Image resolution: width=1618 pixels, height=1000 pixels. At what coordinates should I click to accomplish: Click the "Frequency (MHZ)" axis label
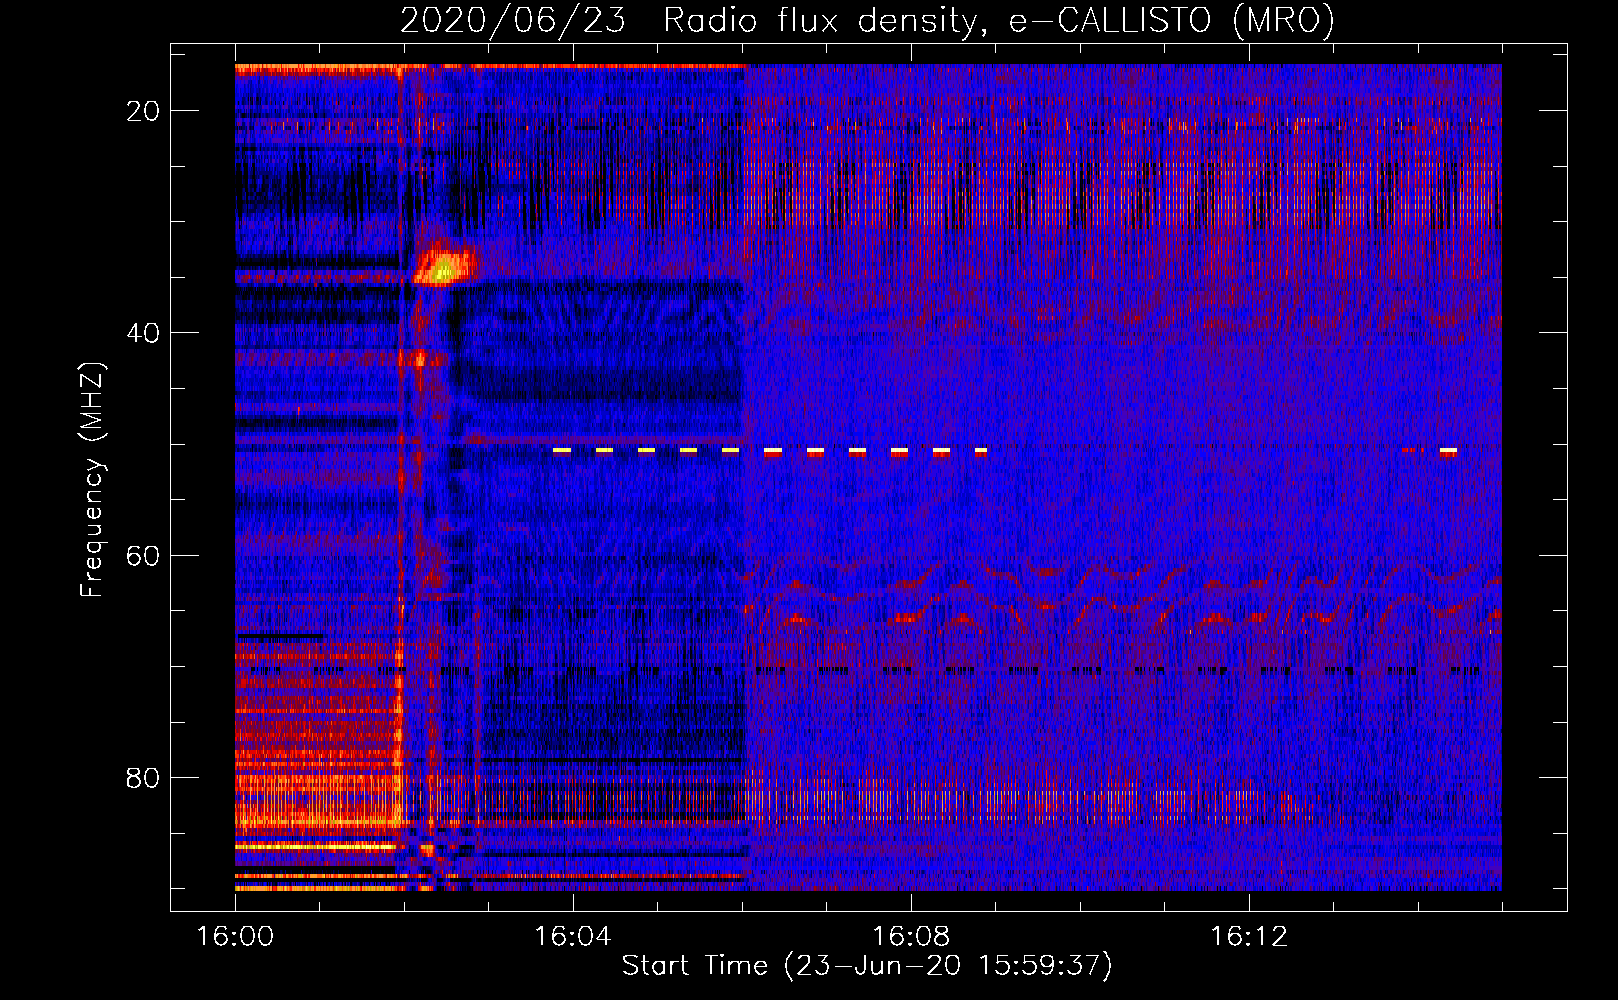(91, 480)
